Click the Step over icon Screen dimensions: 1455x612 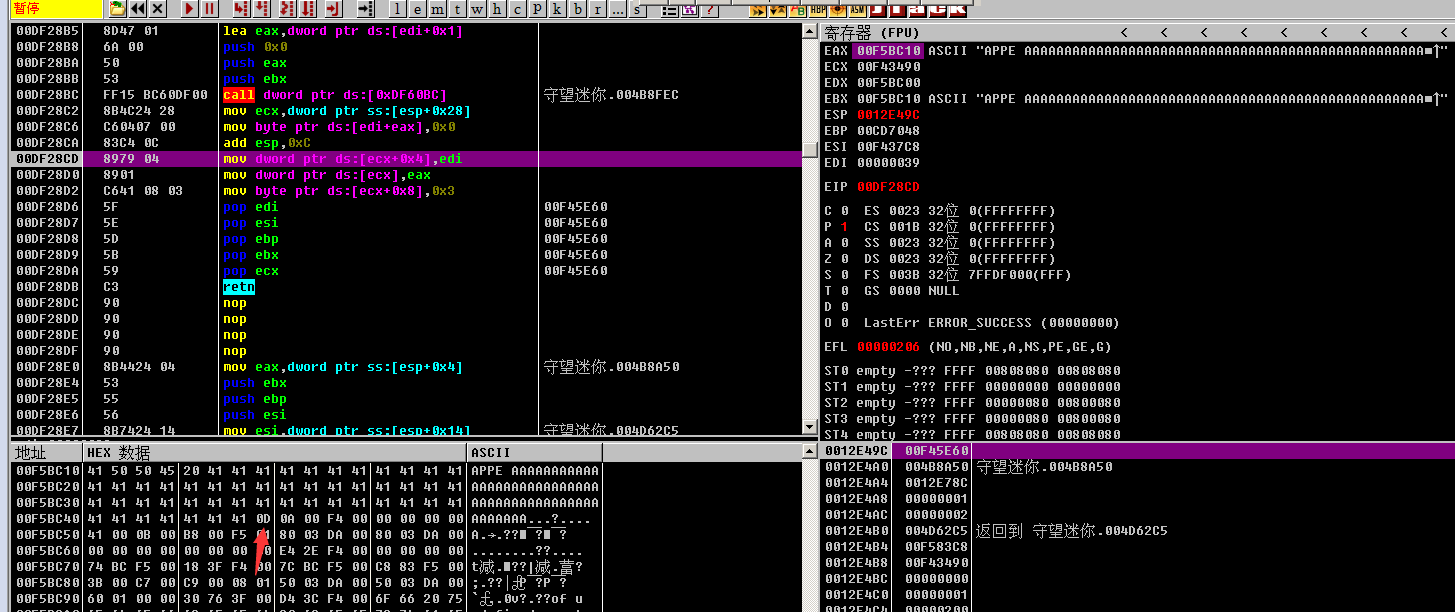[x=261, y=9]
